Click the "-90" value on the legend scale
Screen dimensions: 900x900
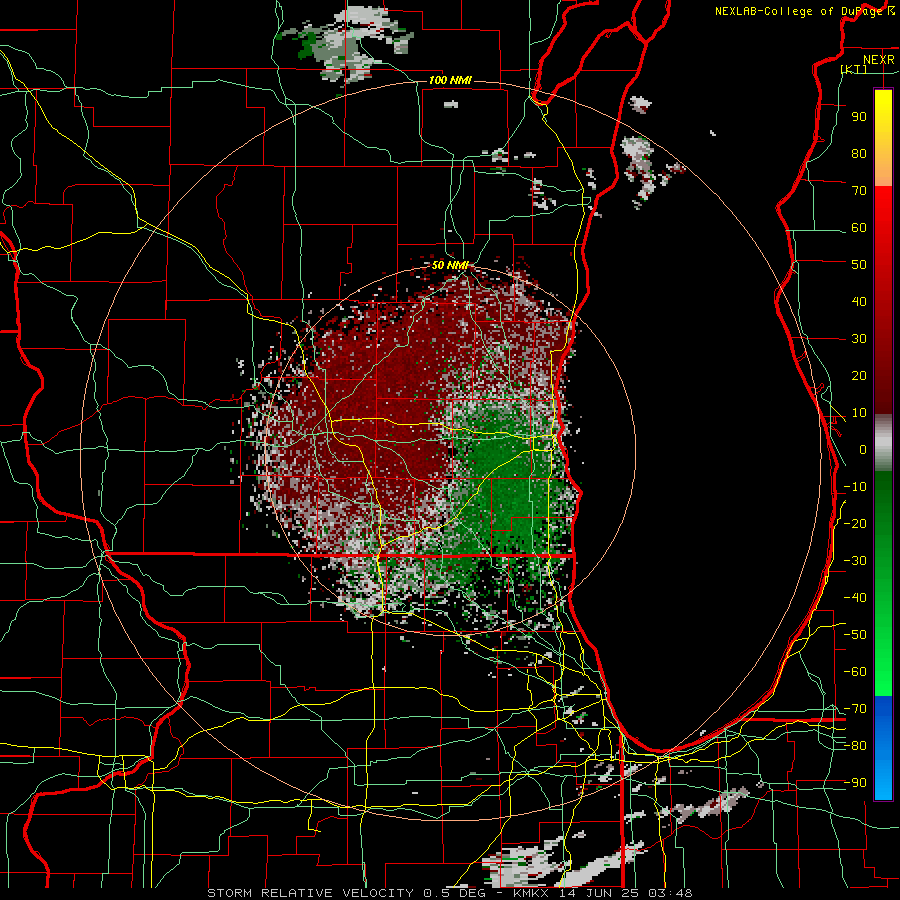coord(855,783)
